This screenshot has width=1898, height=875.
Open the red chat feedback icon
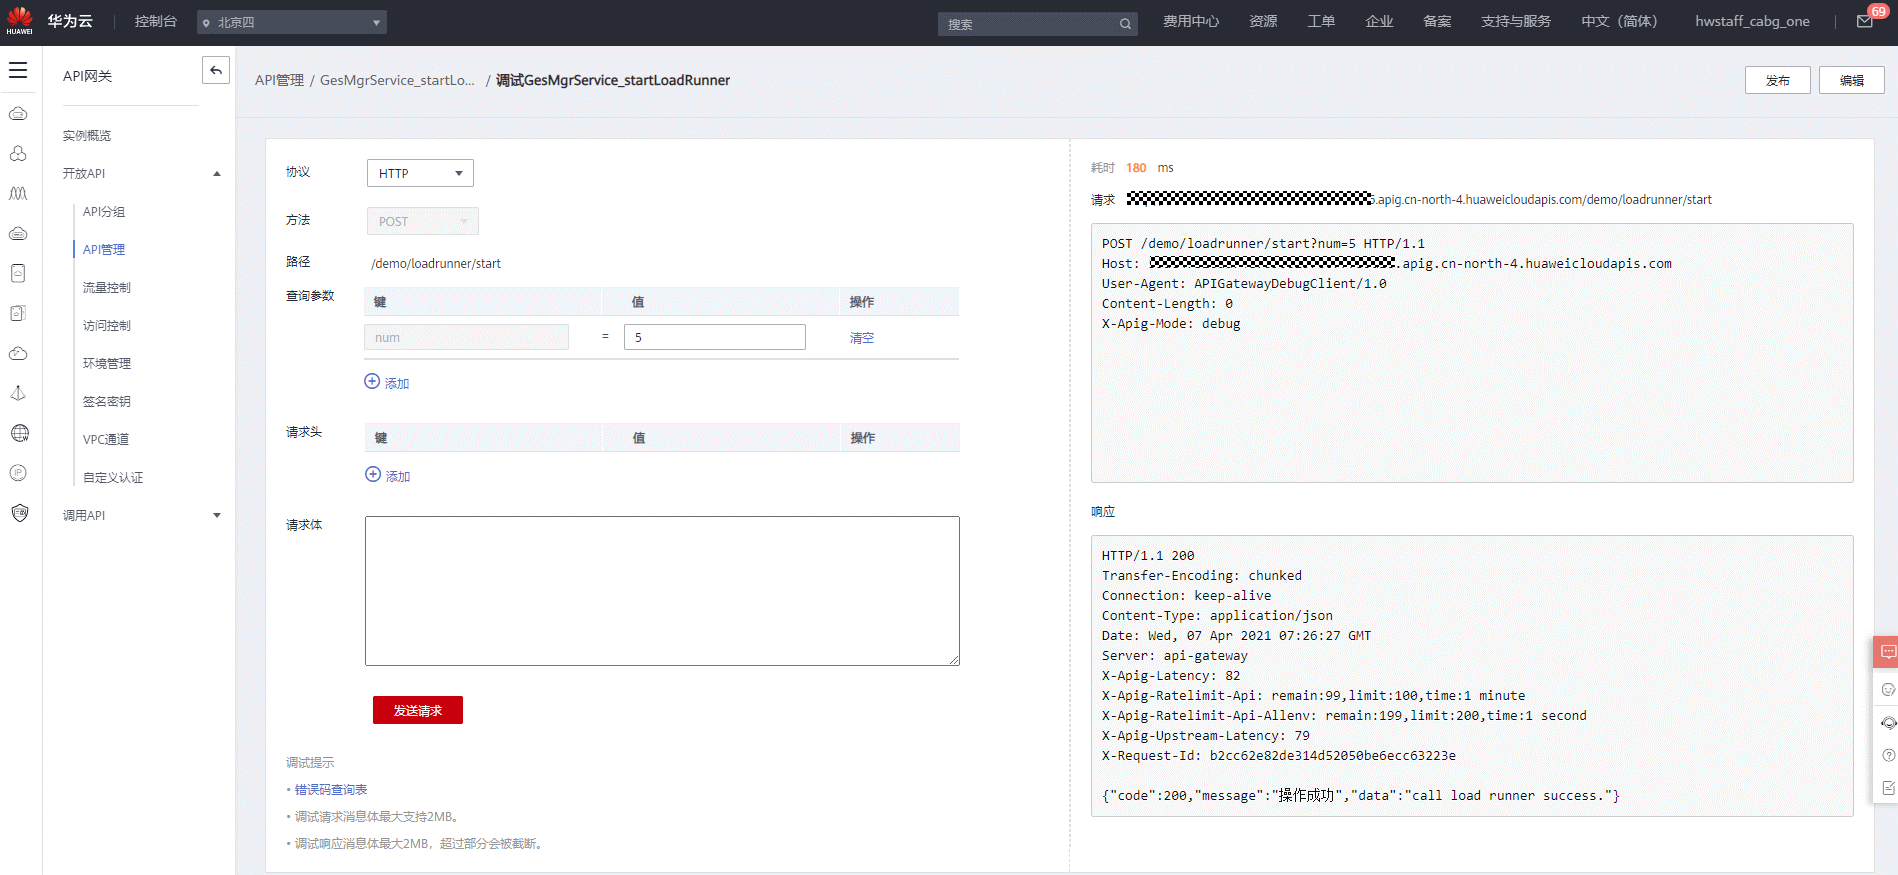point(1887,652)
